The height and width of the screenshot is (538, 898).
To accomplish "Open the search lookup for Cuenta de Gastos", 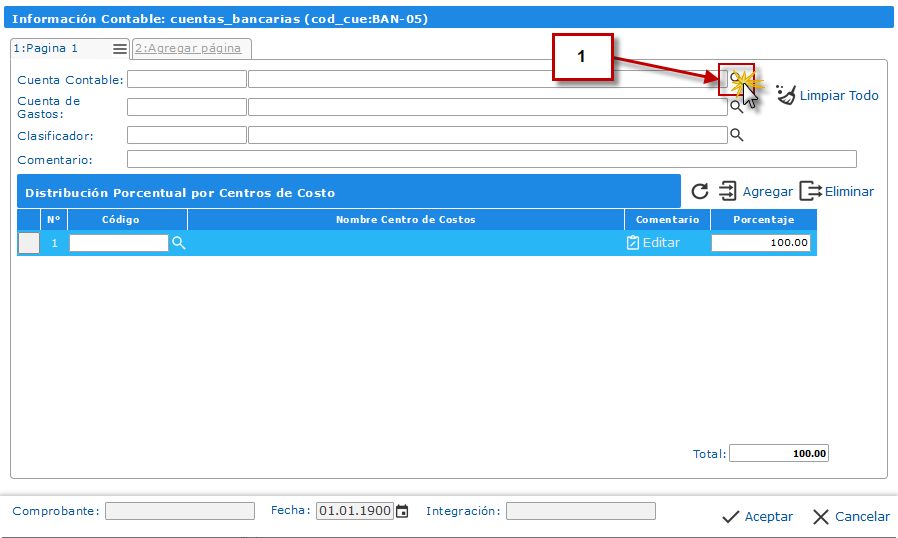I will coord(736,107).
